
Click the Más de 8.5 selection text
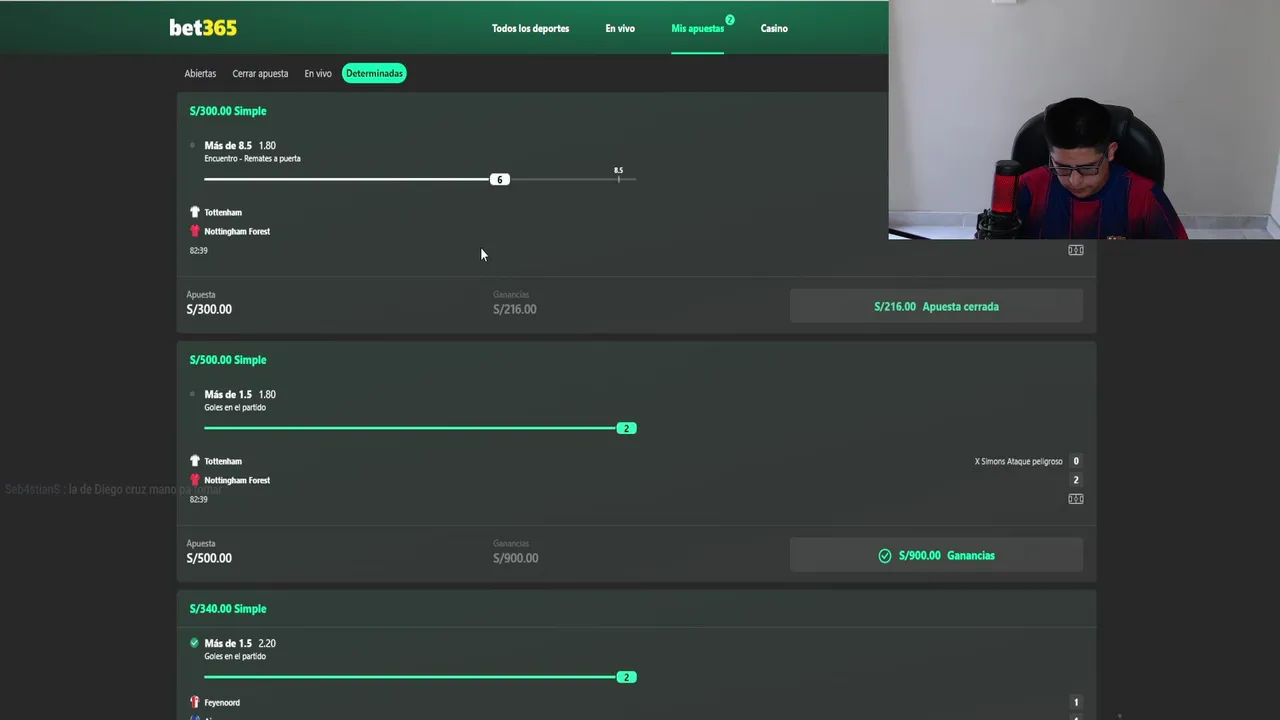coord(228,146)
